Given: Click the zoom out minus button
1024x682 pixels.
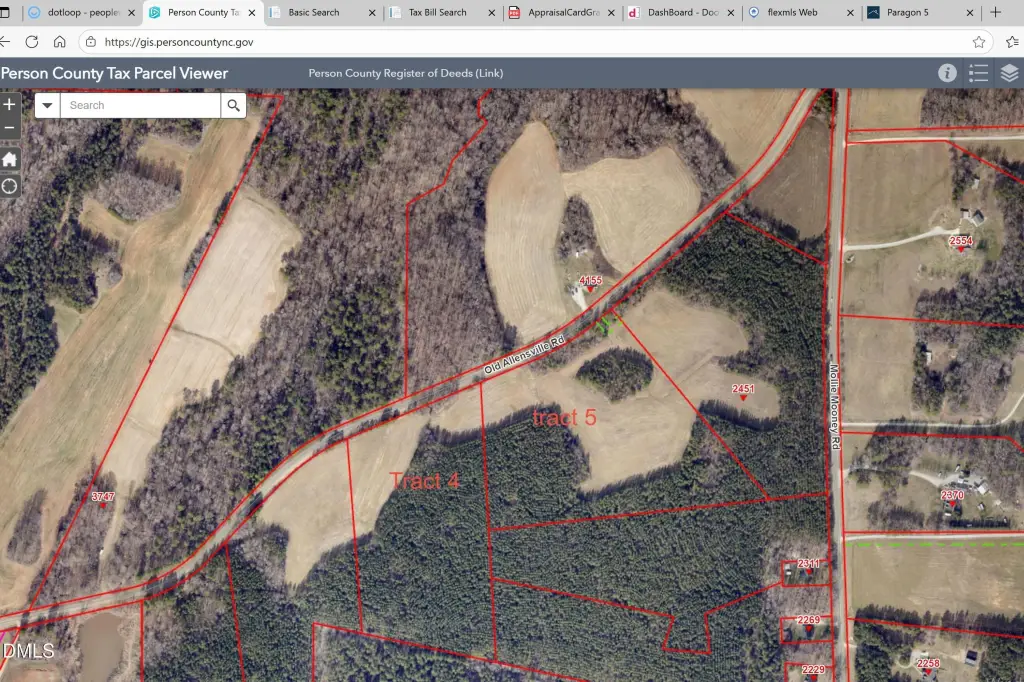Looking at the screenshot, I should tap(10, 128).
